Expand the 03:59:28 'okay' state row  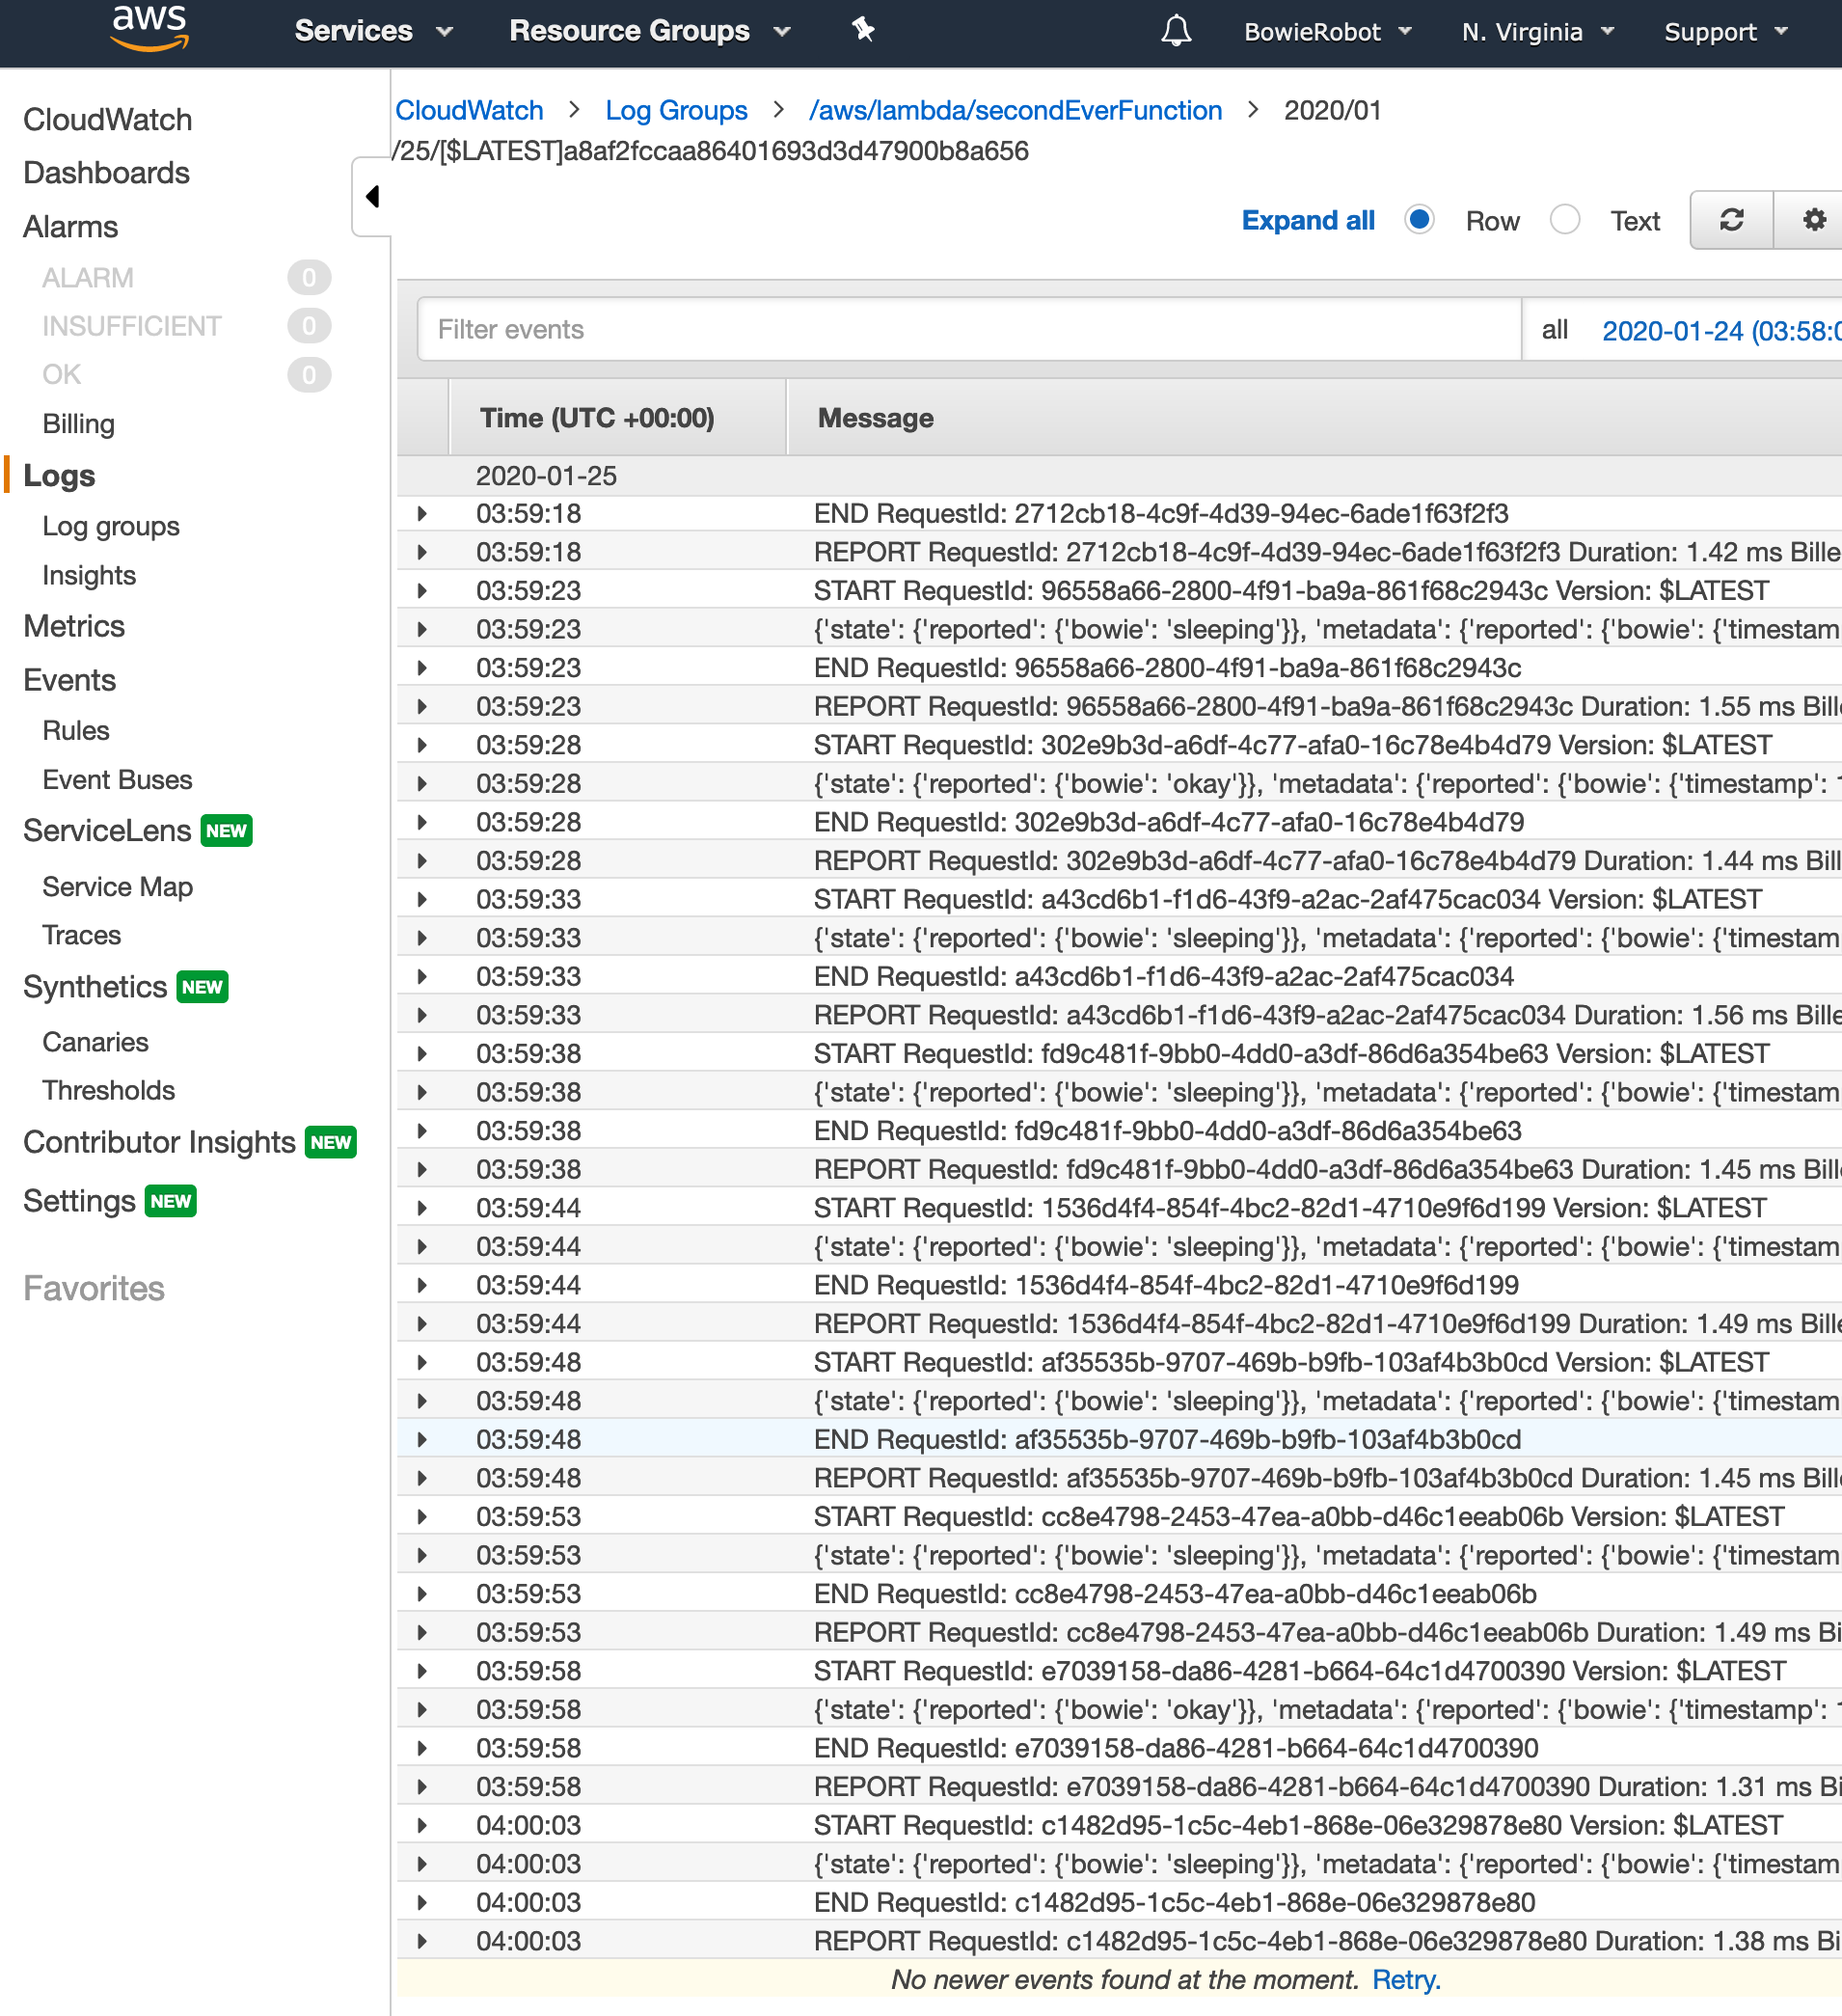(x=422, y=784)
